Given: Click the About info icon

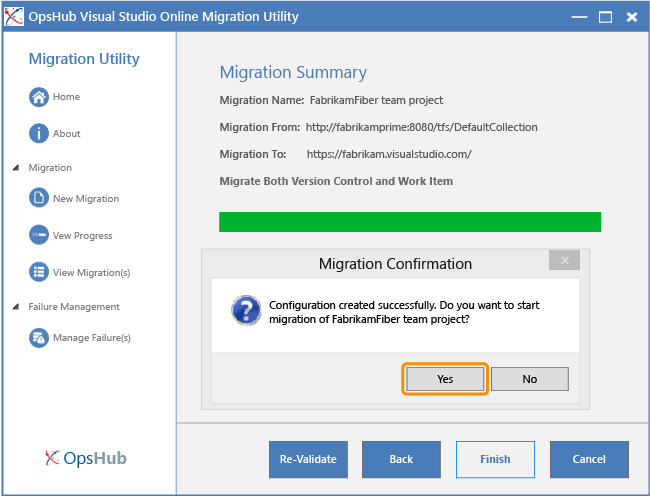Looking at the screenshot, I should coord(39,133).
